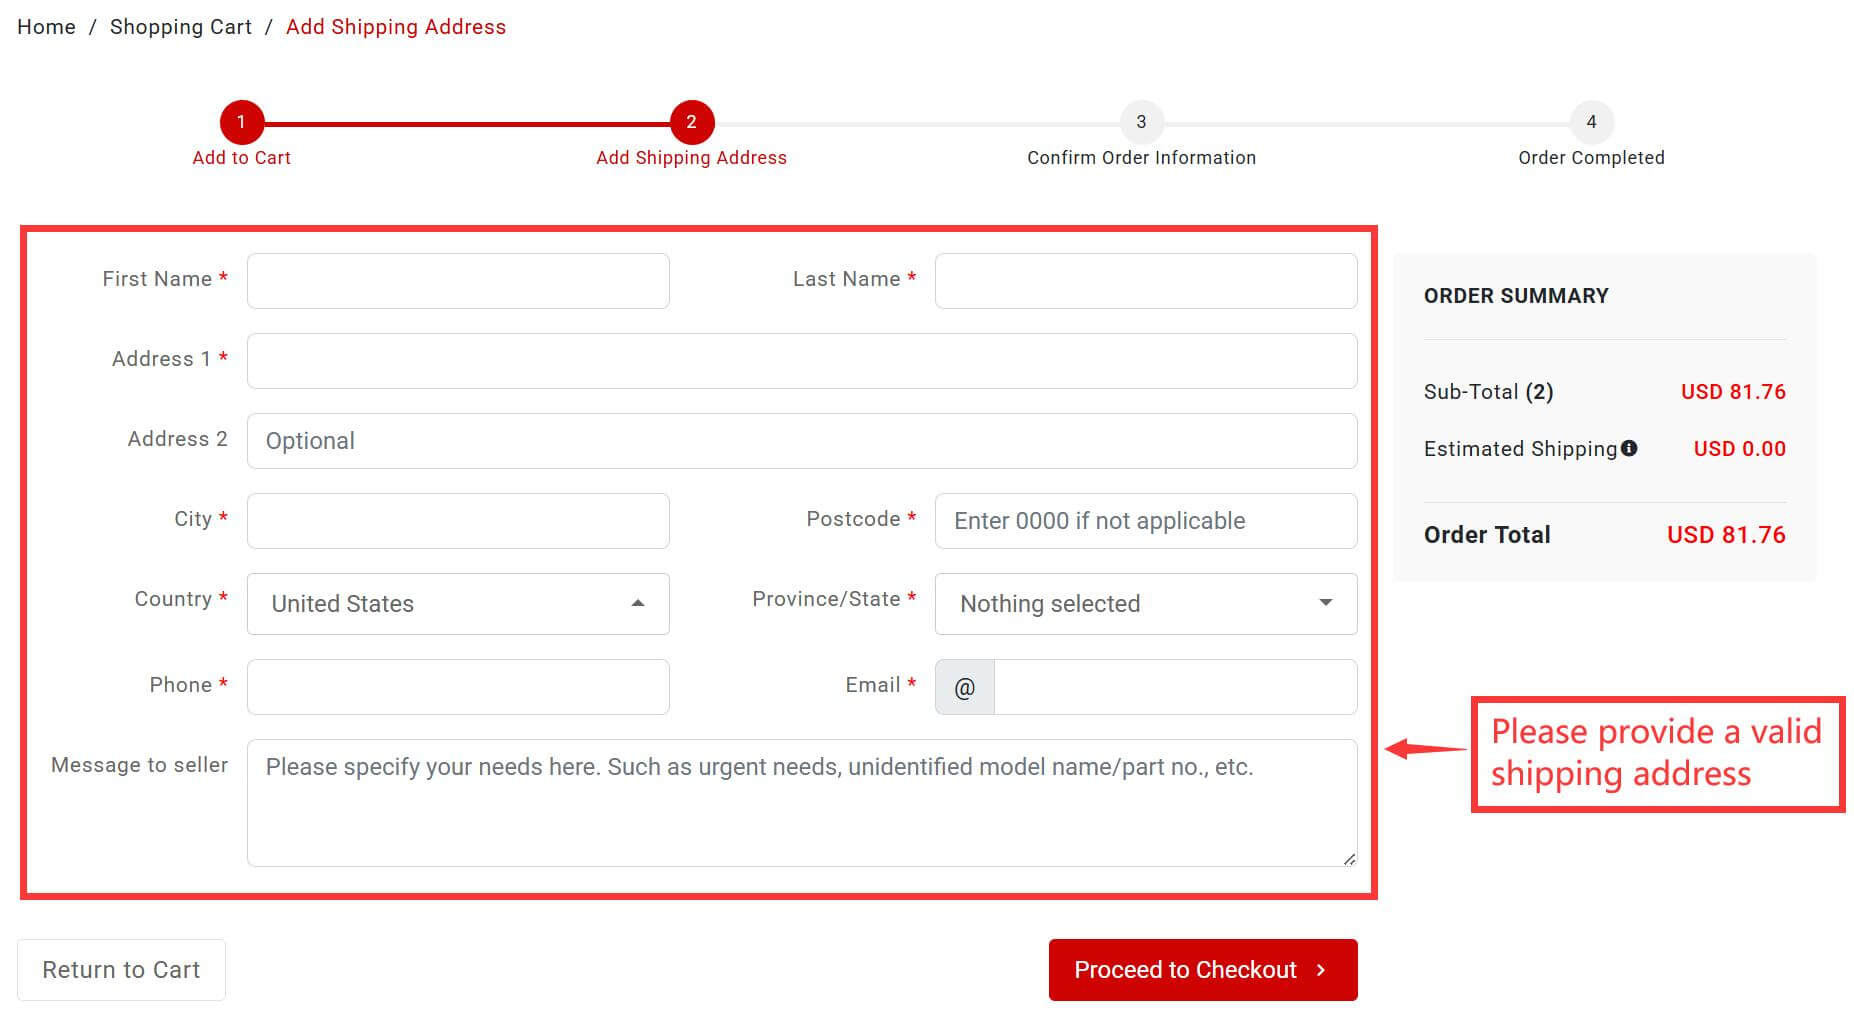Screen dimensions: 1854x1021
Task: Click the Last Name label
Action: [x=846, y=279]
